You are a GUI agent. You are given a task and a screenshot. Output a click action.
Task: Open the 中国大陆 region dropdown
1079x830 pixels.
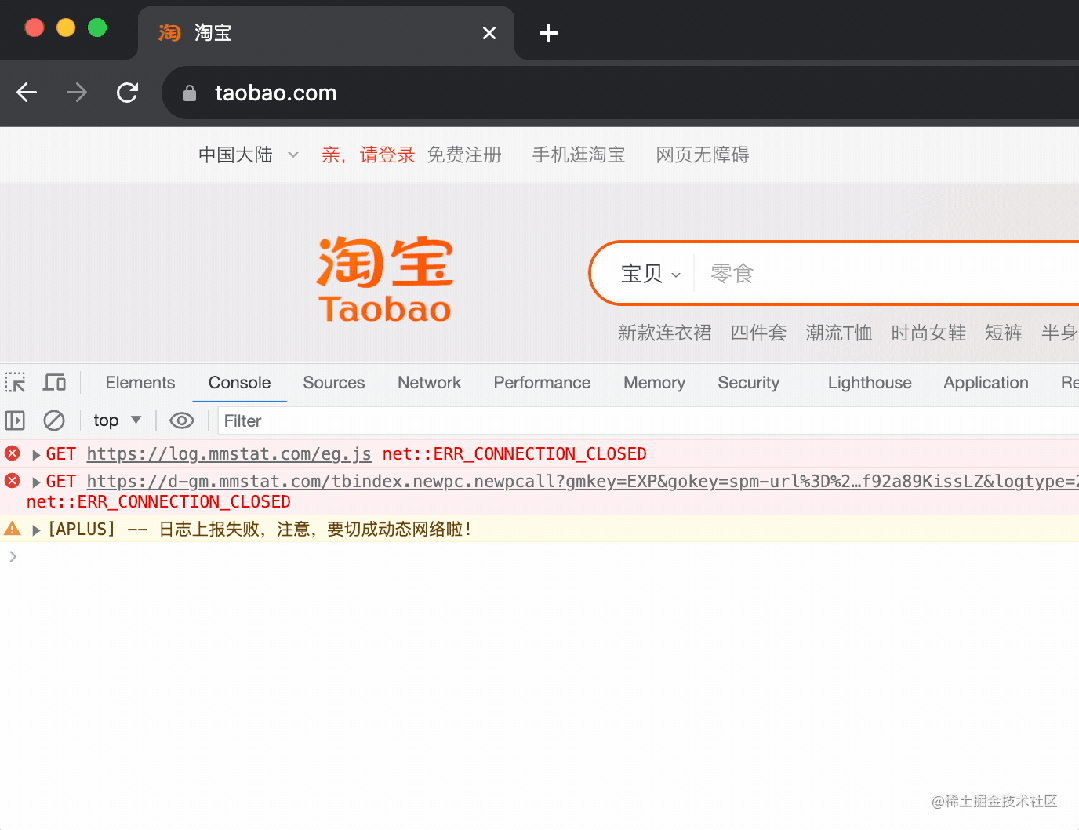[248, 155]
